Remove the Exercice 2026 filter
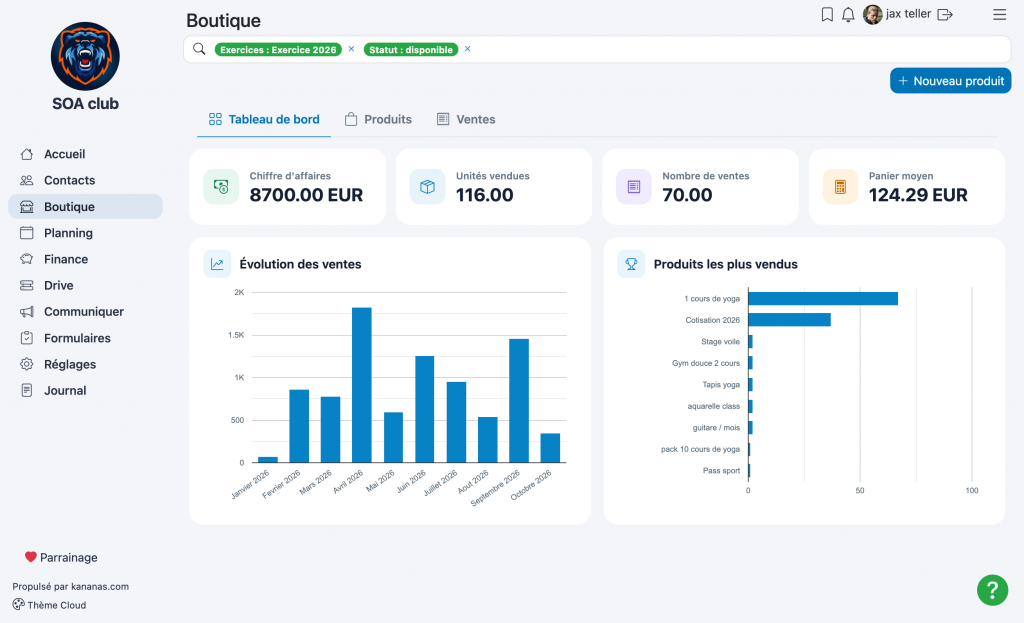Viewport: 1024px width, 623px height. pyautogui.click(x=351, y=49)
